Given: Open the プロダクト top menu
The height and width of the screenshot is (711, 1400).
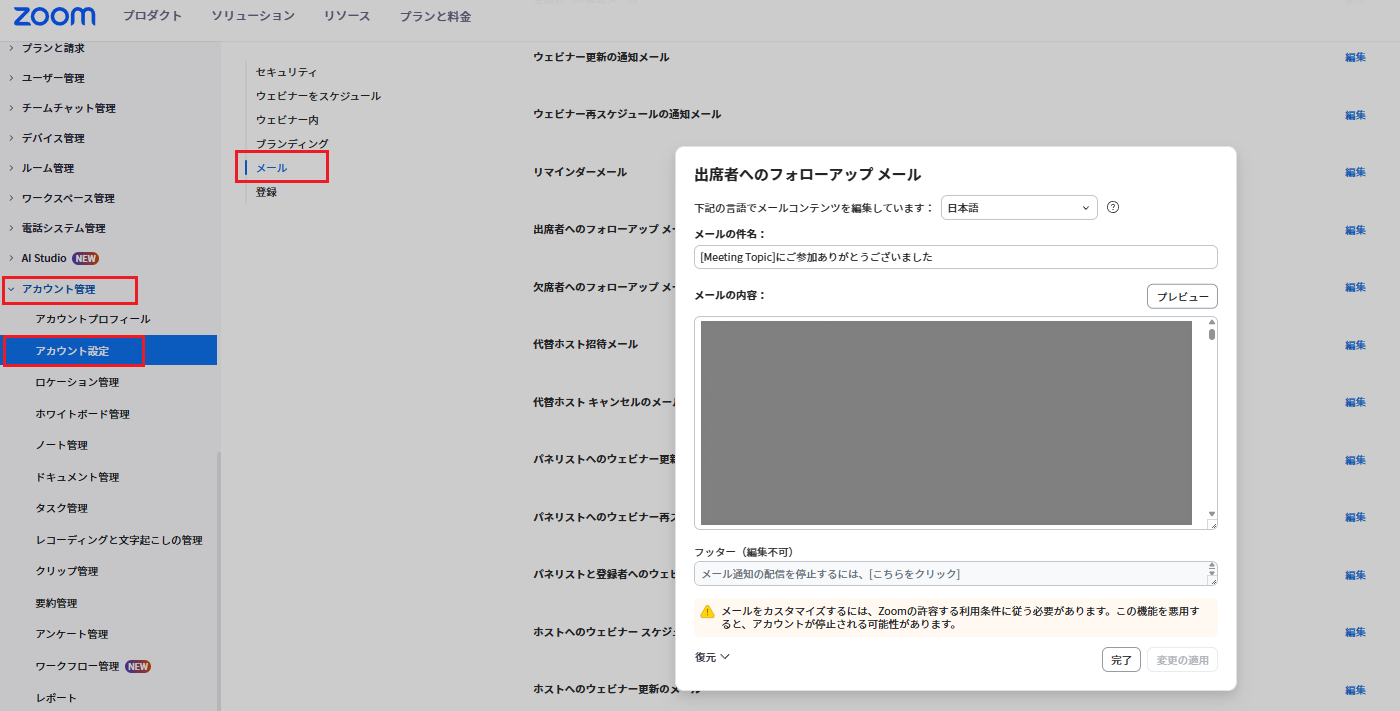Looking at the screenshot, I should point(152,16).
